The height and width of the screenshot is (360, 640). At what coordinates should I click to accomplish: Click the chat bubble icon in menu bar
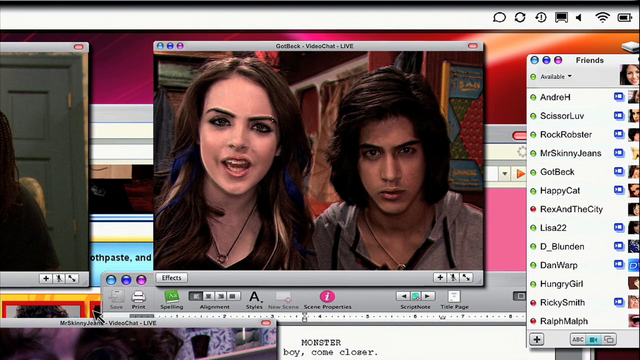499,18
